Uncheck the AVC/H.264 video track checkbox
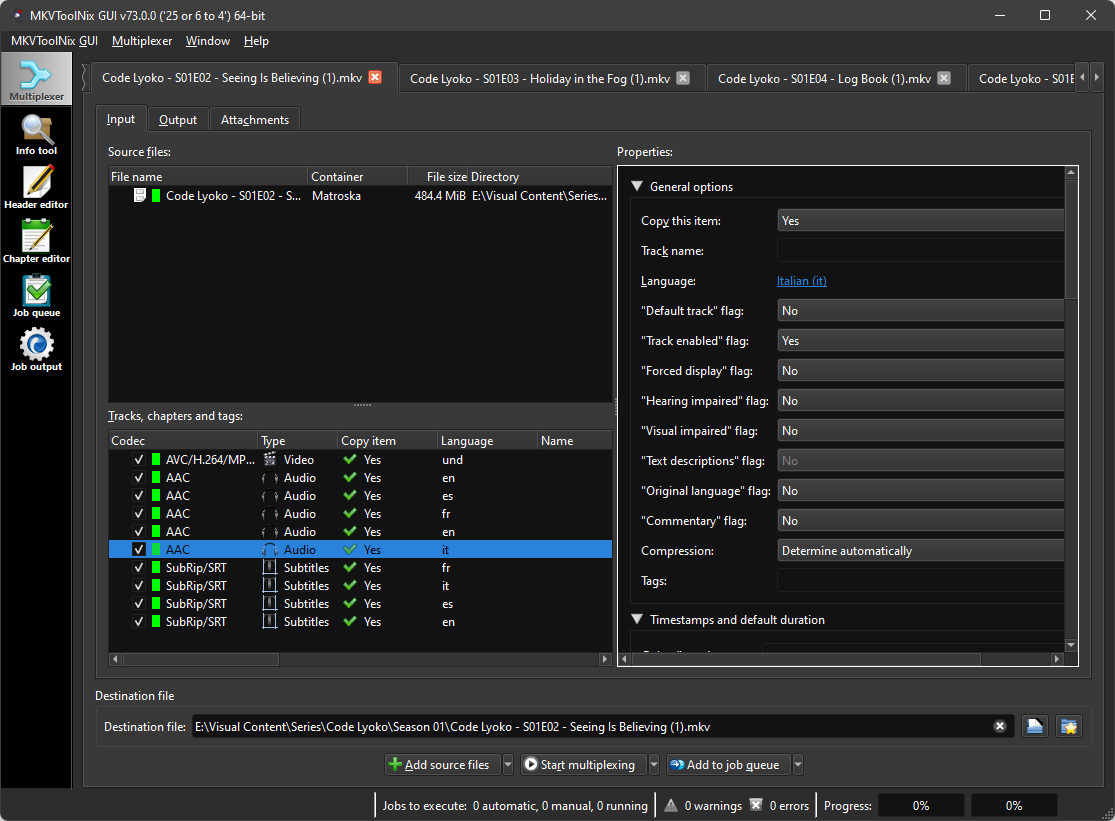The height and width of the screenshot is (821, 1115). click(x=139, y=460)
